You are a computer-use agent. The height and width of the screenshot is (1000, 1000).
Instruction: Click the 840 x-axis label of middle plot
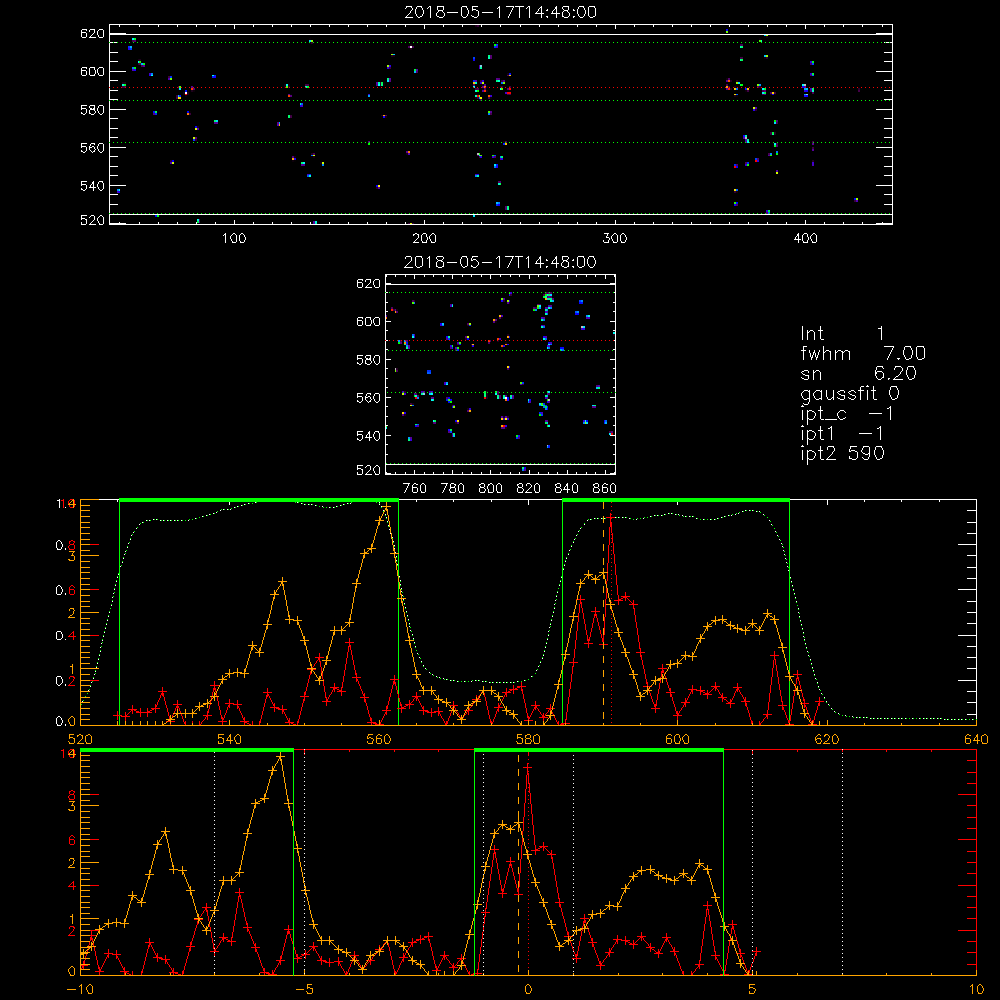(x=566, y=489)
